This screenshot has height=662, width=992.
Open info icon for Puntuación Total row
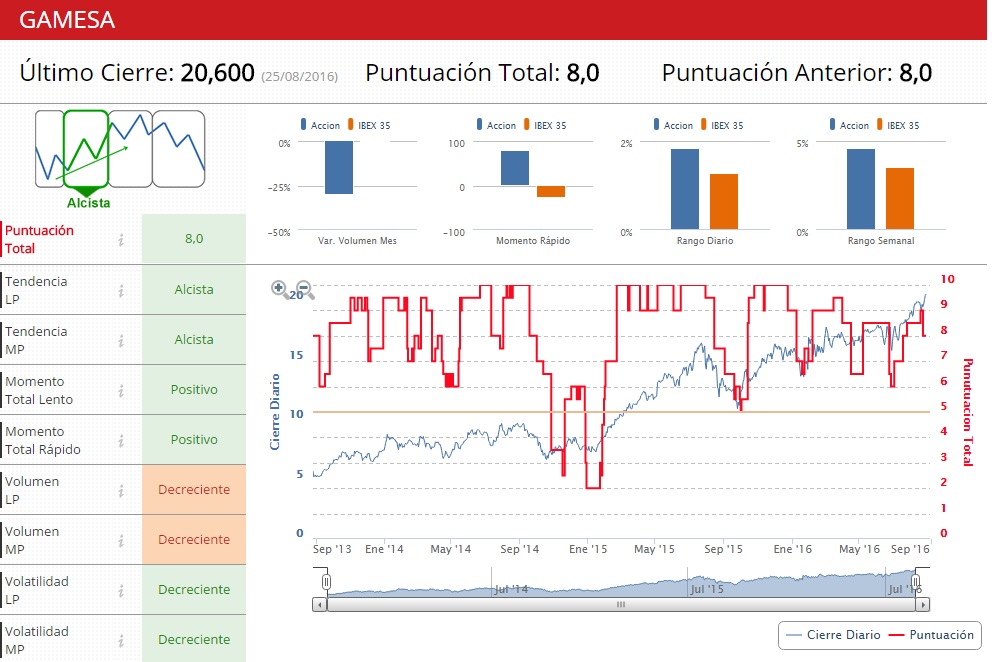tap(121, 239)
